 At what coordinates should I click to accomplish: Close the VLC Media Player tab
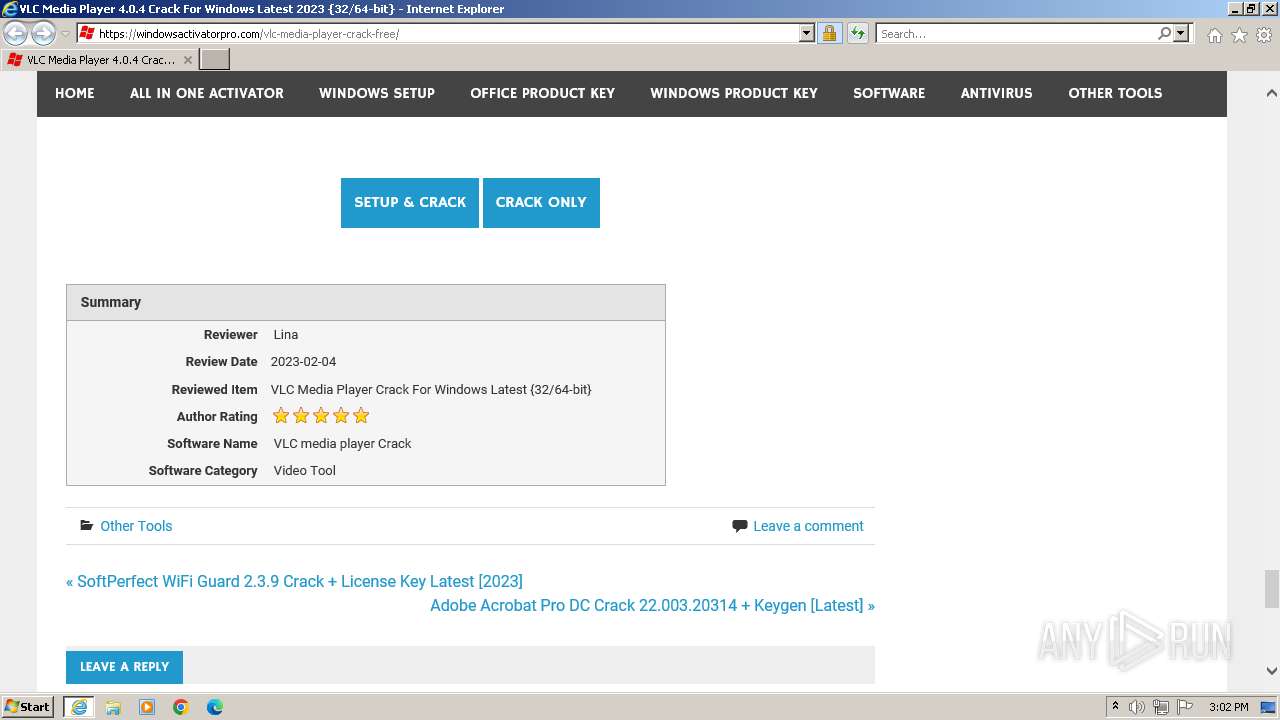pyautogui.click(x=187, y=60)
